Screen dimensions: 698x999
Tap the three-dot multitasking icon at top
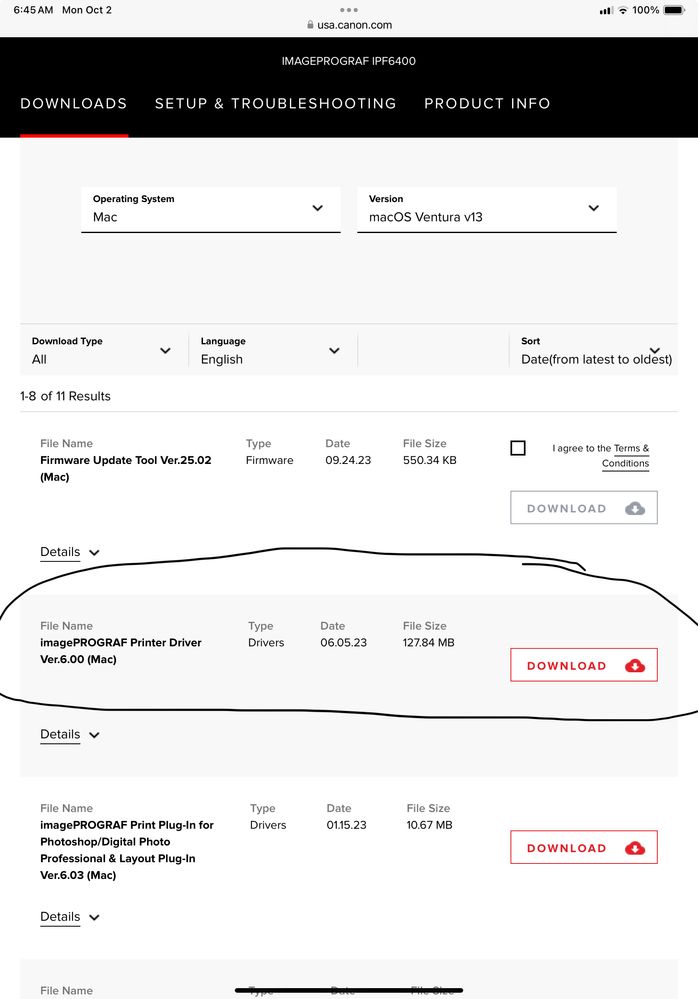pyautogui.click(x=349, y=10)
